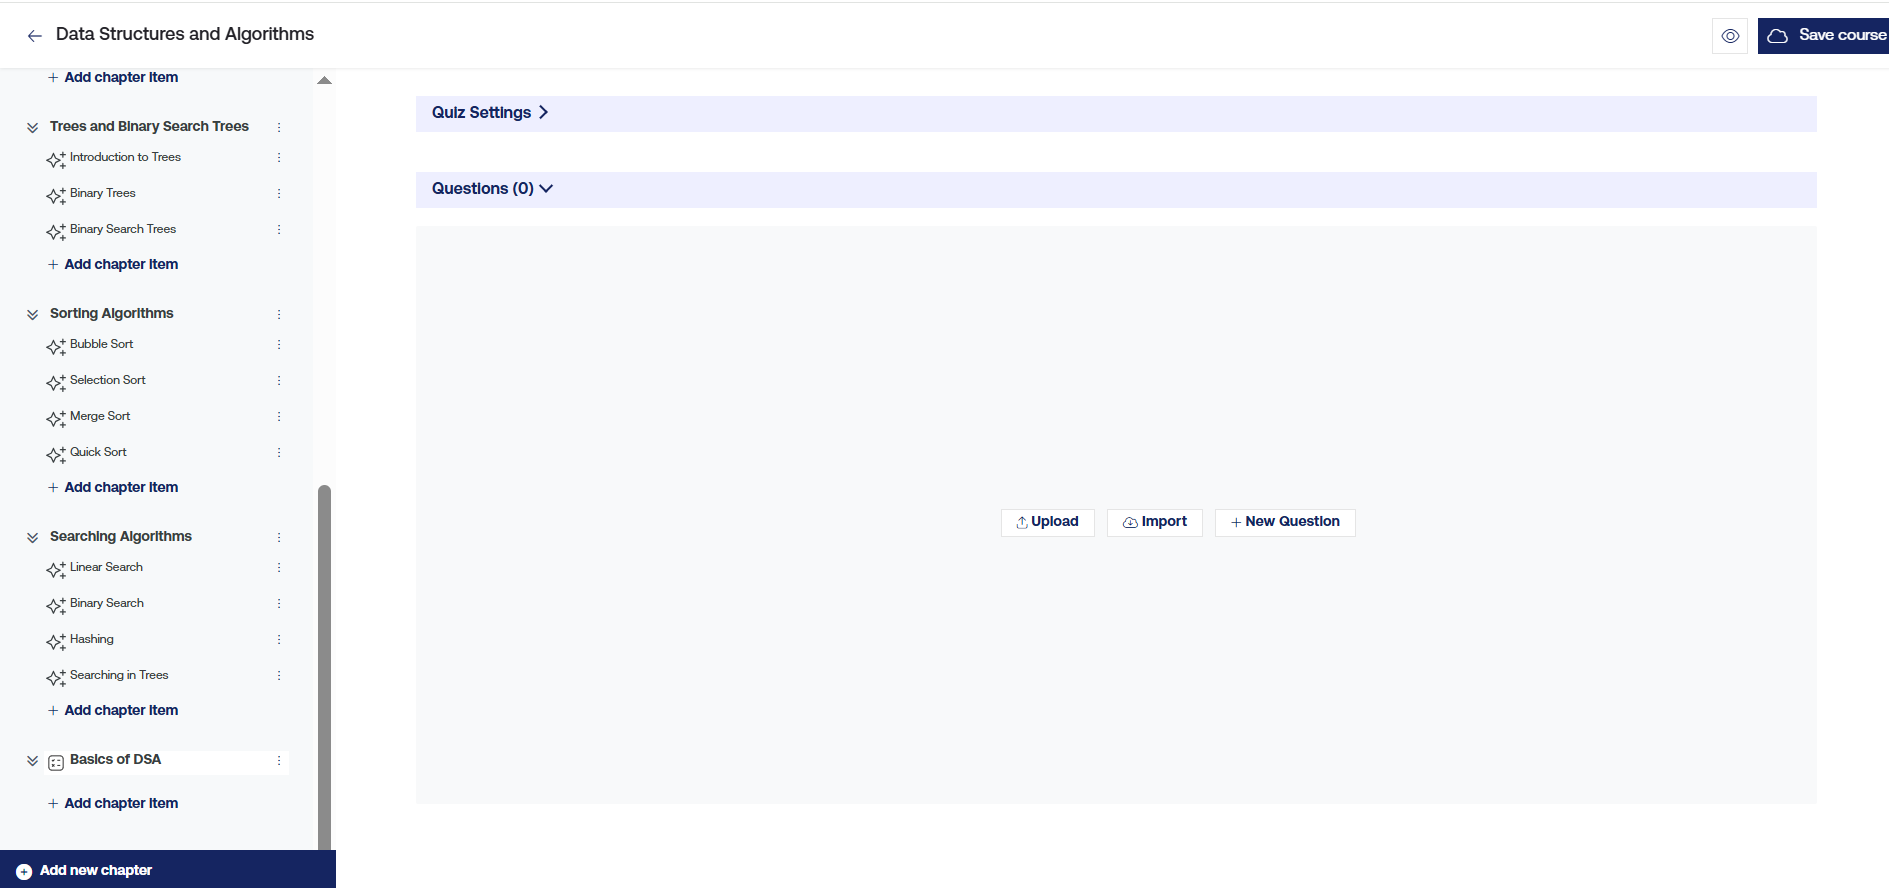
Task: Collapse the Sorting Algorithms chapter
Action: pos(33,314)
